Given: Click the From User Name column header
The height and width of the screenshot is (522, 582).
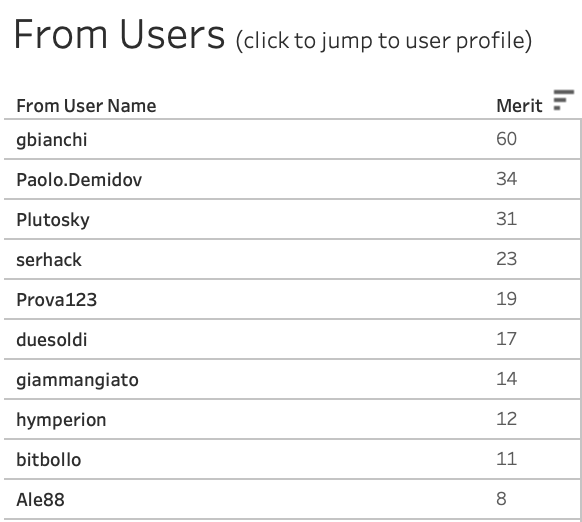Looking at the screenshot, I should pos(86,106).
